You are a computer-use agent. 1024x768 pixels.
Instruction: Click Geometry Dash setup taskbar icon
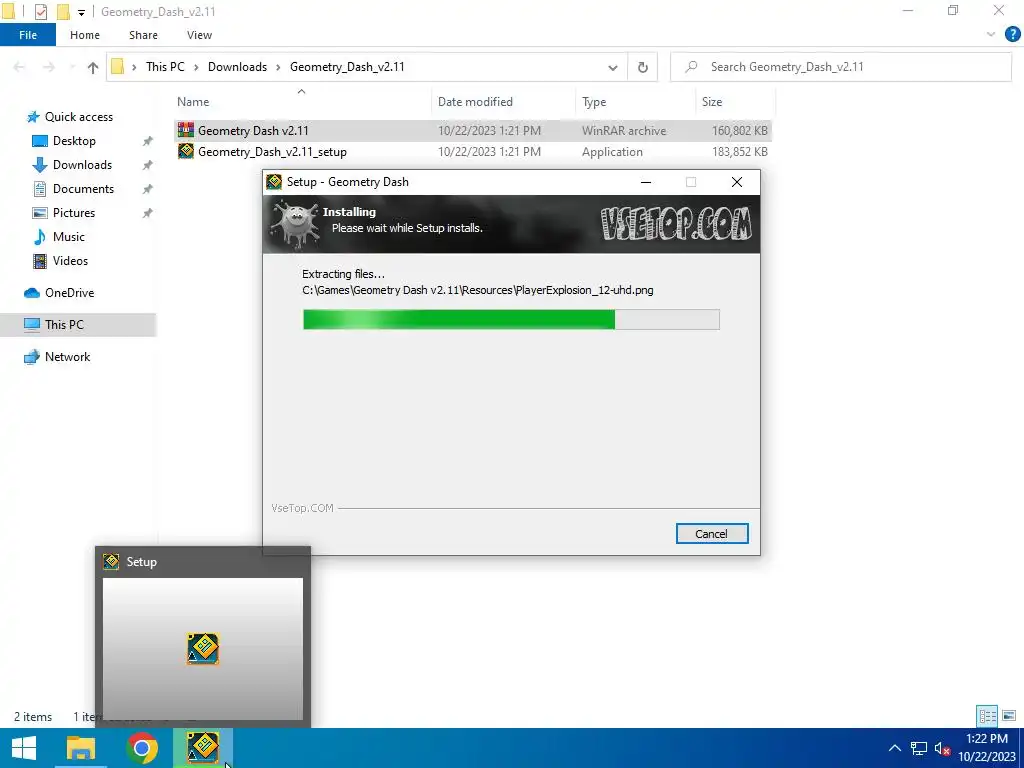(202, 748)
